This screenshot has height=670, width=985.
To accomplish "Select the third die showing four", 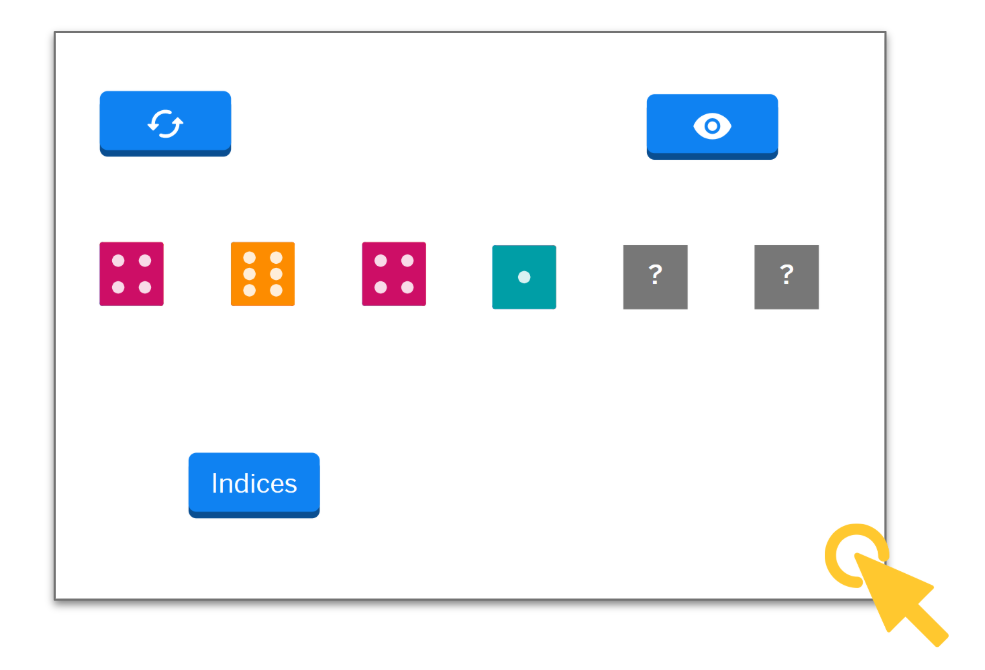I will tap(394, 274).
